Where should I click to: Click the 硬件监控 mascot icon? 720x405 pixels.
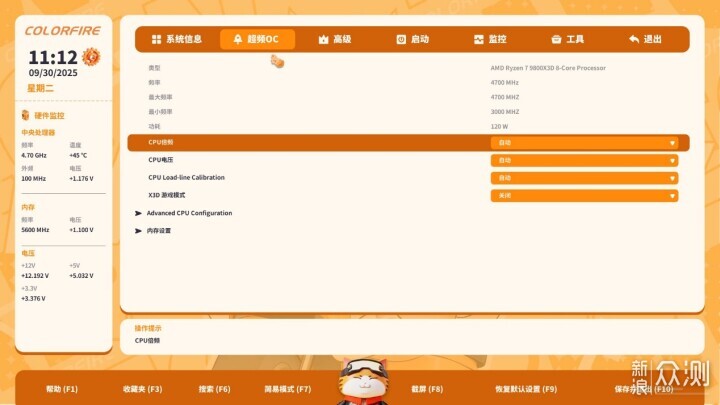point(26,115)
